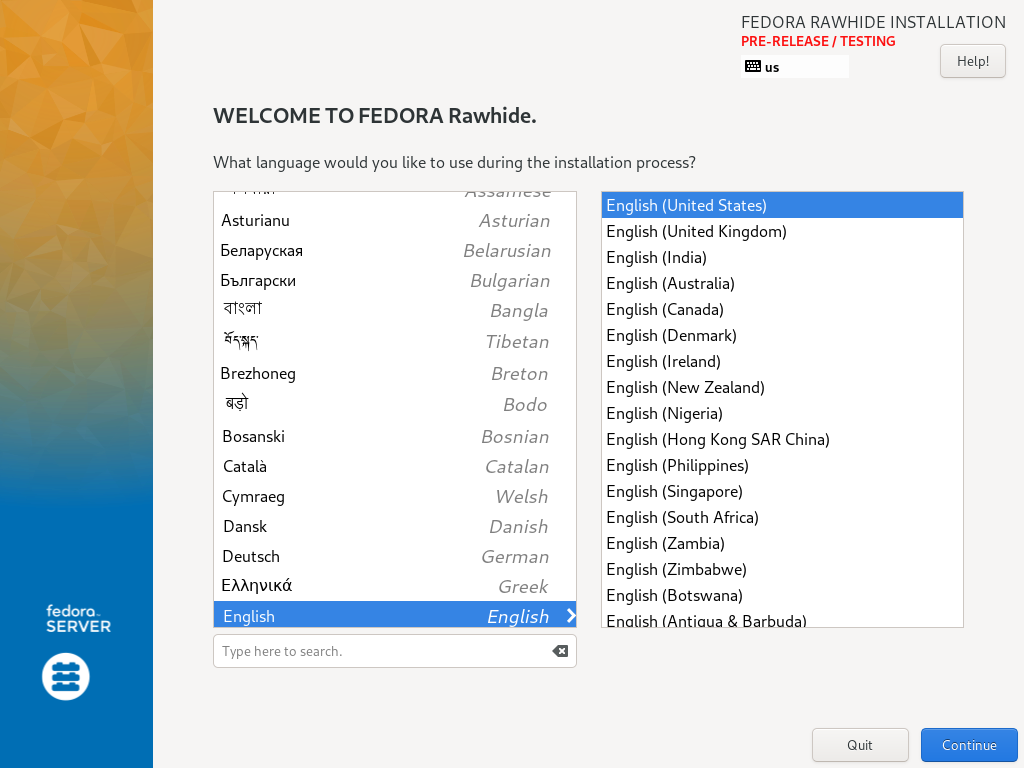Choose English (Botswana) locale

click(x=782, y=596)
